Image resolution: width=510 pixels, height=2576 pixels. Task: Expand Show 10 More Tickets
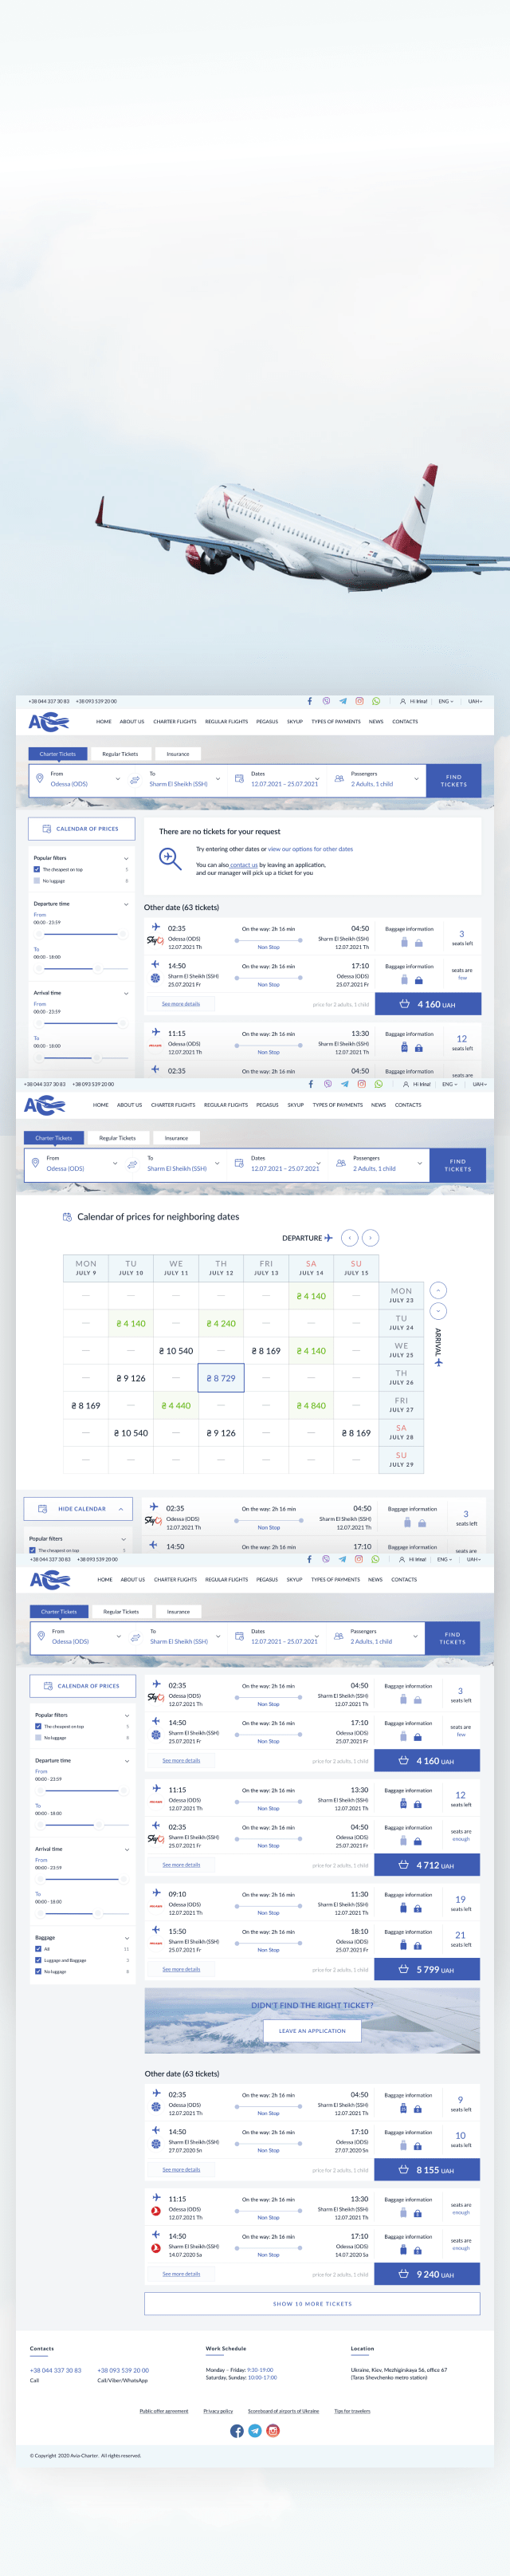(312, 2304)
